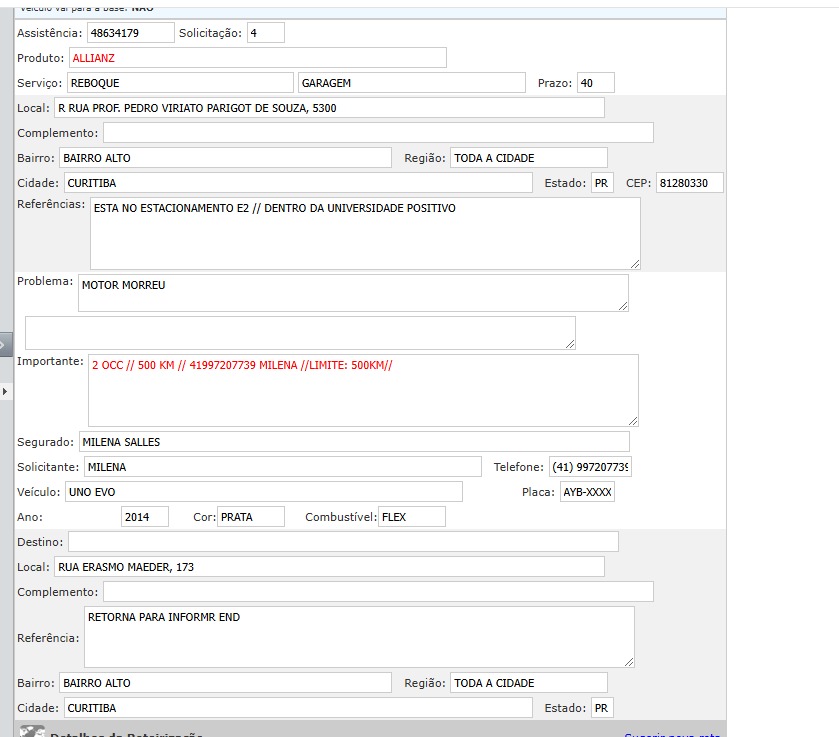Select the Placa field AYB-XXXX

click(588, 492)
